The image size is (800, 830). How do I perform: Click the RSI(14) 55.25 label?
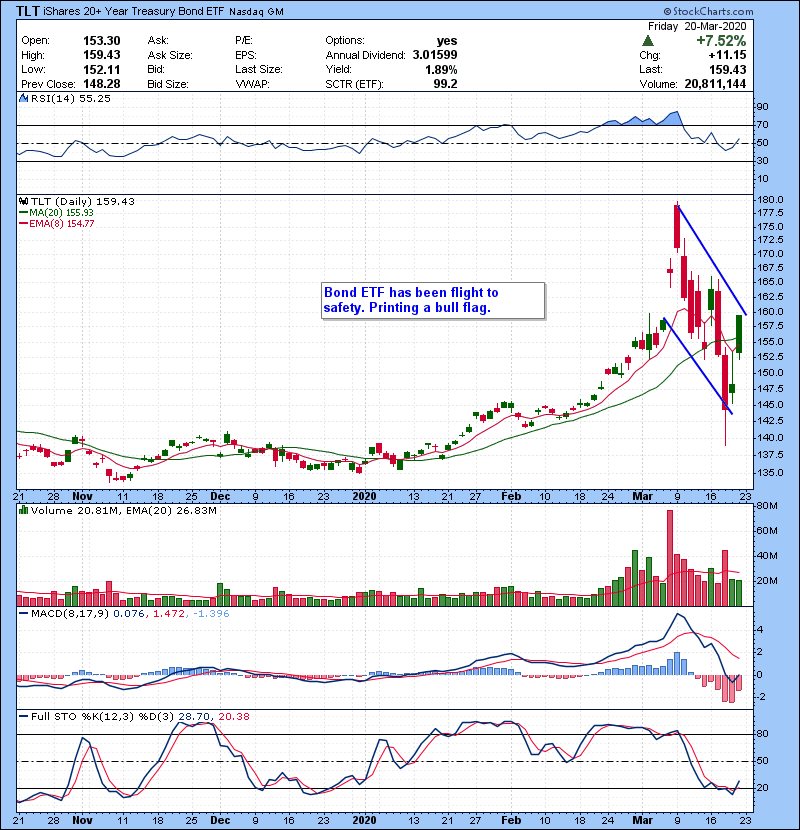[71, 98]
